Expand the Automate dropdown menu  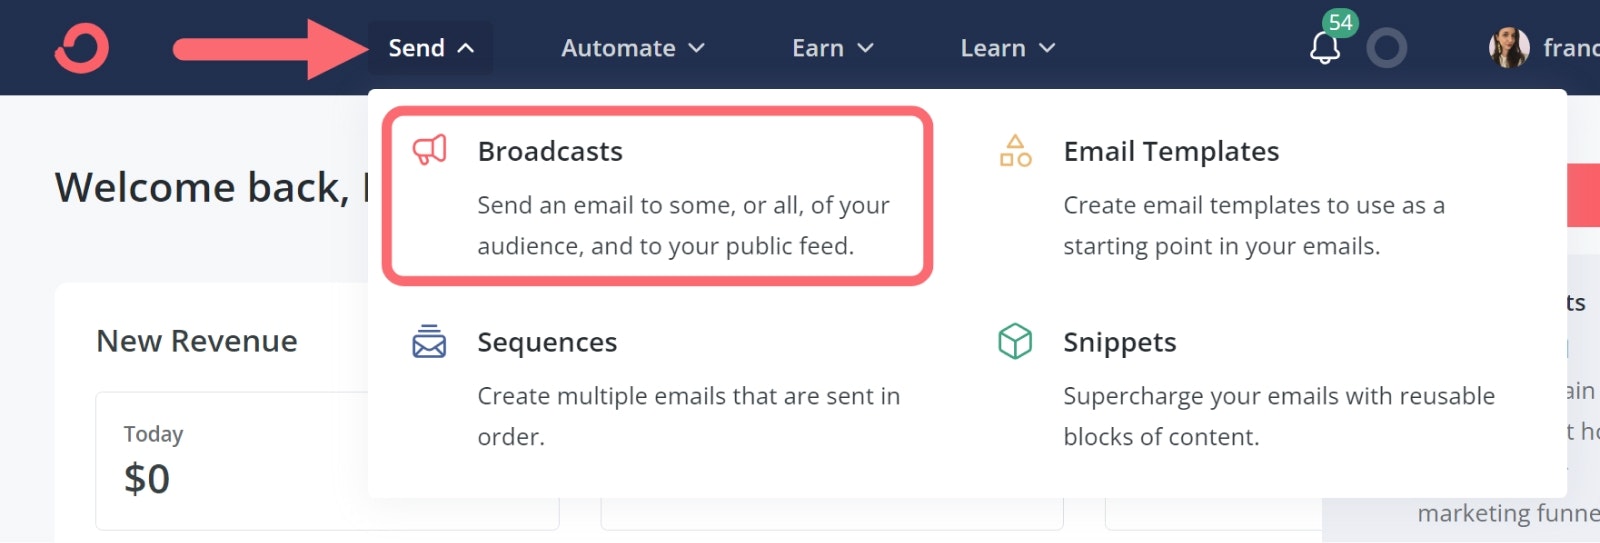(x=633, y=48)
